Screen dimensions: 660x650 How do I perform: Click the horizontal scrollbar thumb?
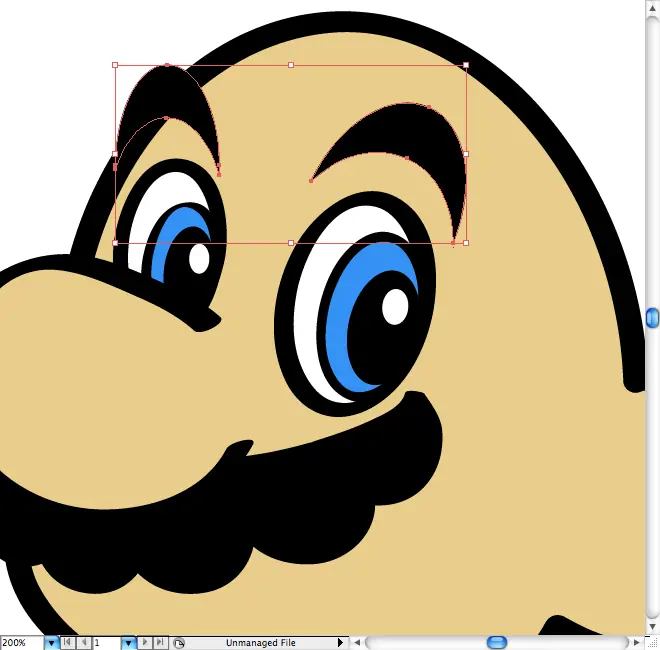(497, 642)
